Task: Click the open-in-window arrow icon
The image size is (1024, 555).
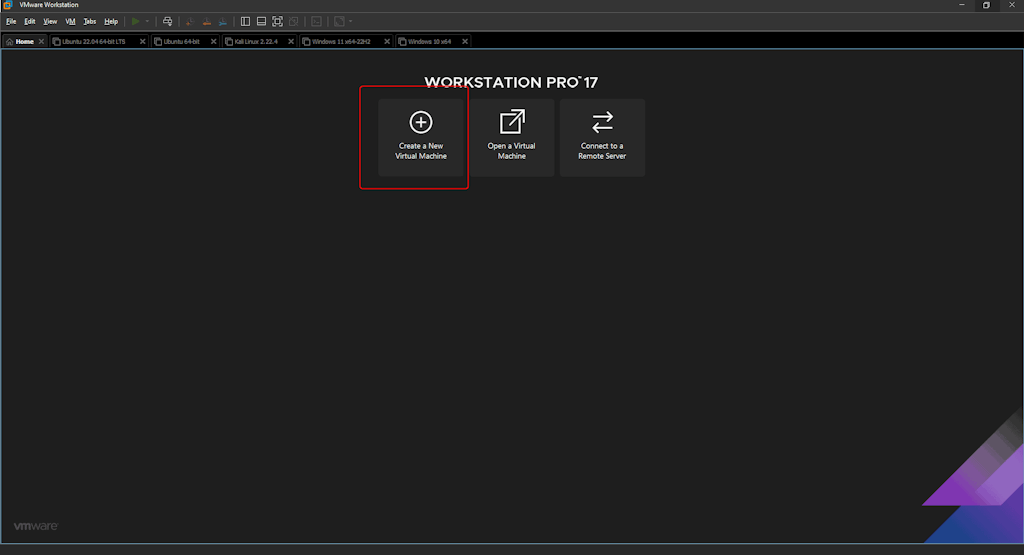Action: 512,121
